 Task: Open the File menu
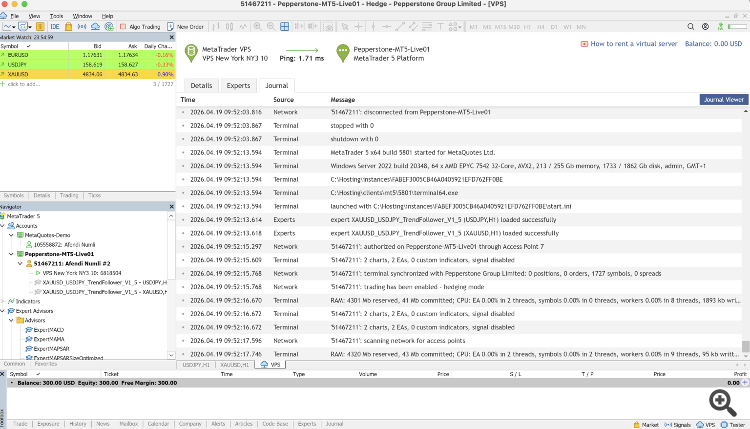point(15,16)
